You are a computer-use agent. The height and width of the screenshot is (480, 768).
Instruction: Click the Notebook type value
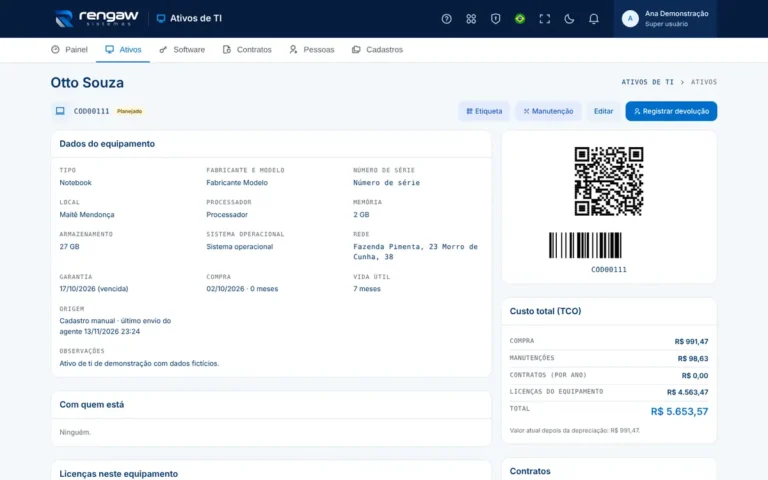(x=75, y=183)
